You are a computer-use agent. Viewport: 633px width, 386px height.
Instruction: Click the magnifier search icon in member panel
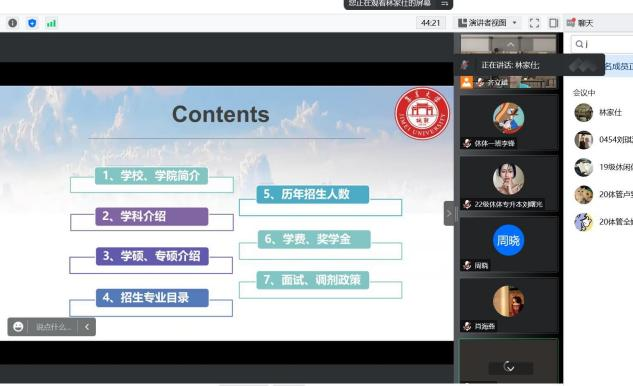tap(579, 44)
